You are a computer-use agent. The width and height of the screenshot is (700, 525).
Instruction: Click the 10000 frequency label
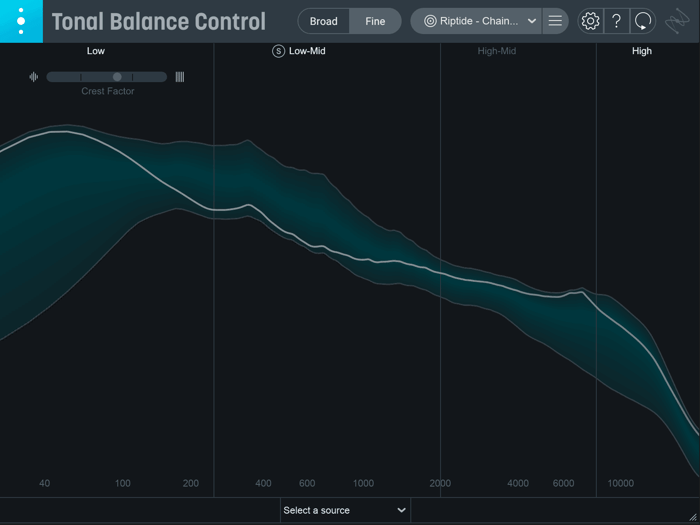pyautogui.click(x=621, y=483)
